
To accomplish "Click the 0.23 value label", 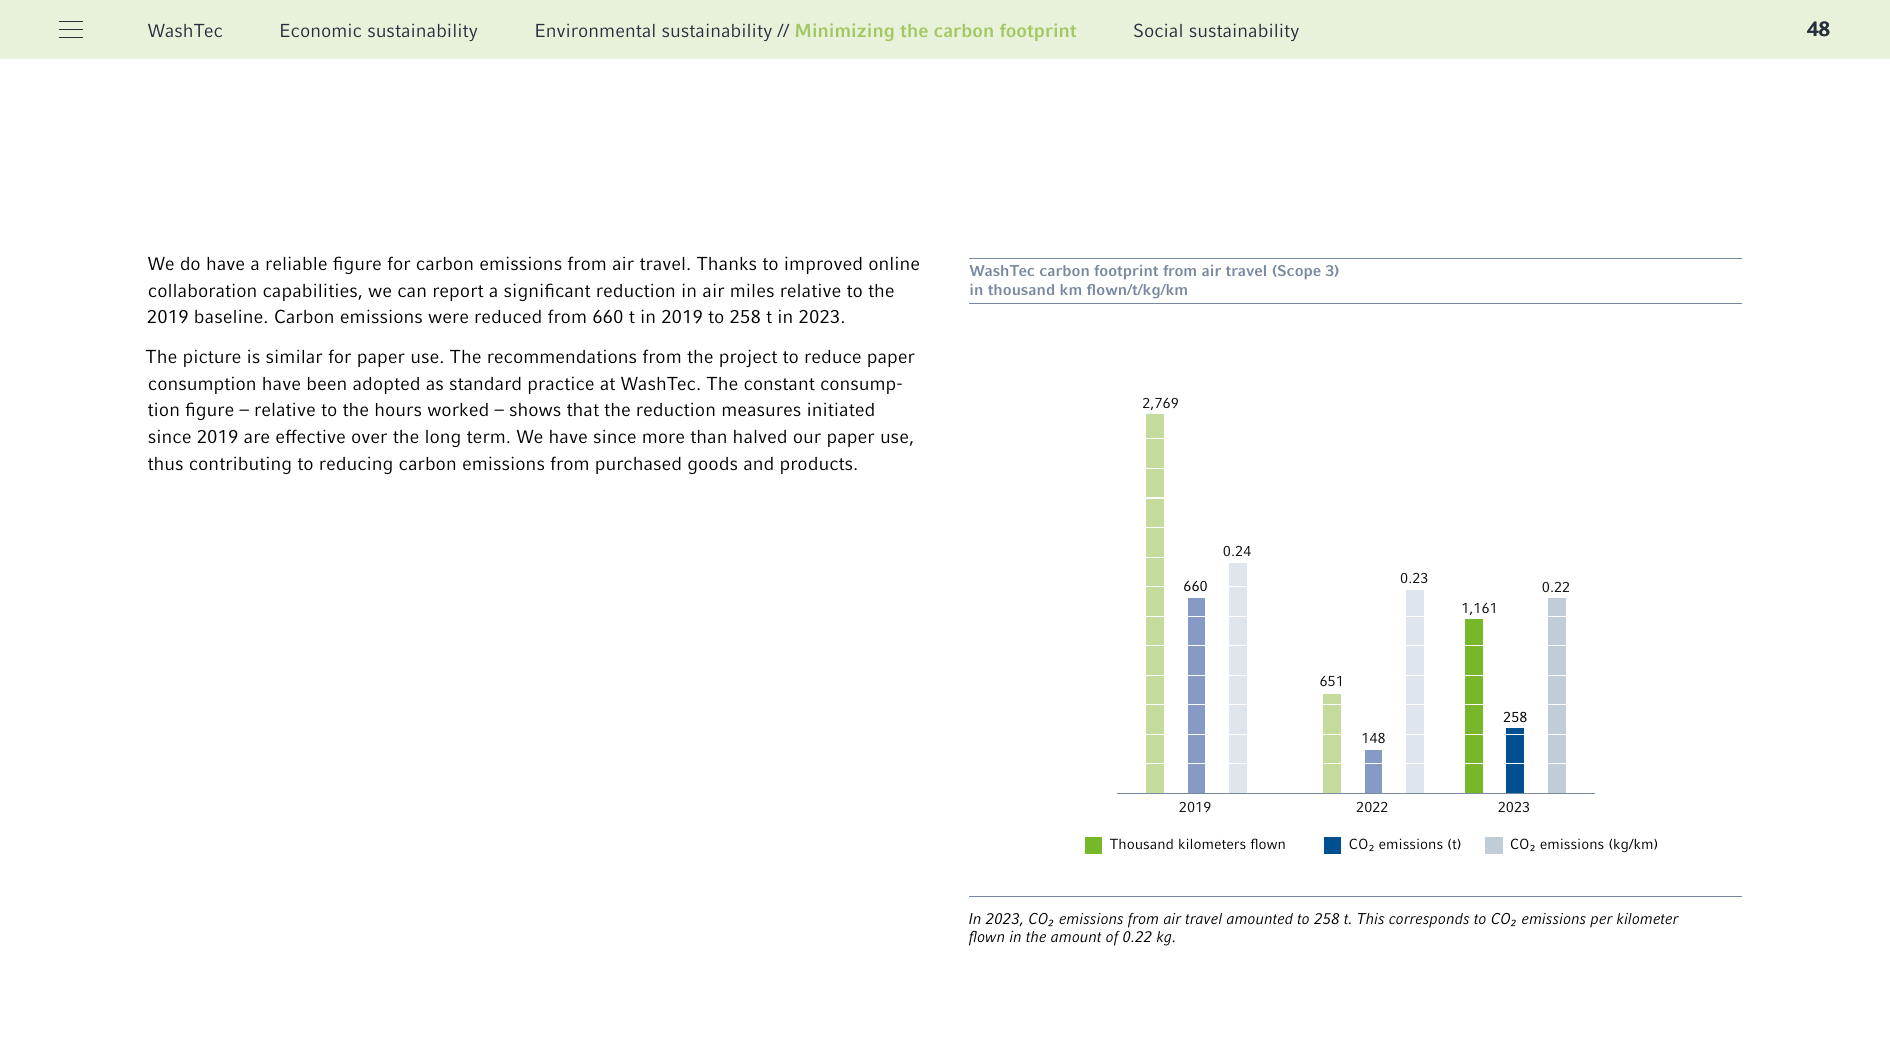I will [1414, 578].
